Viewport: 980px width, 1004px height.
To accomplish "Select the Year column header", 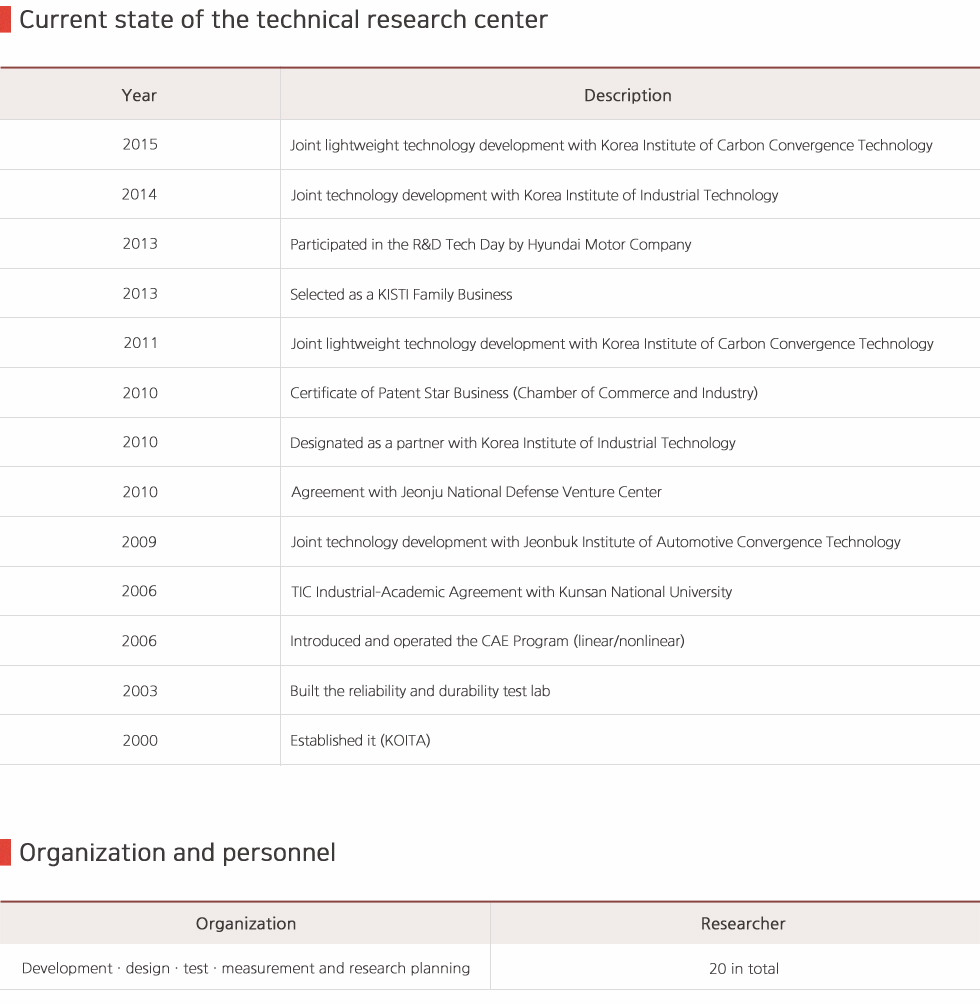I will 140,95.
